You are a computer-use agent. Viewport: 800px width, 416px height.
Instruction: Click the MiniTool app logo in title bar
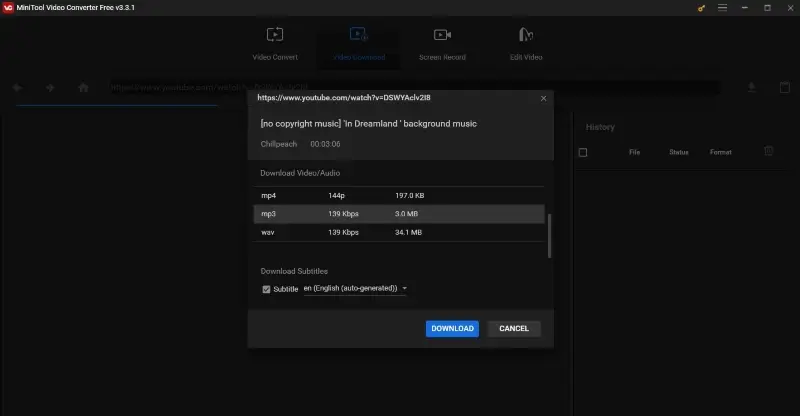8,8
